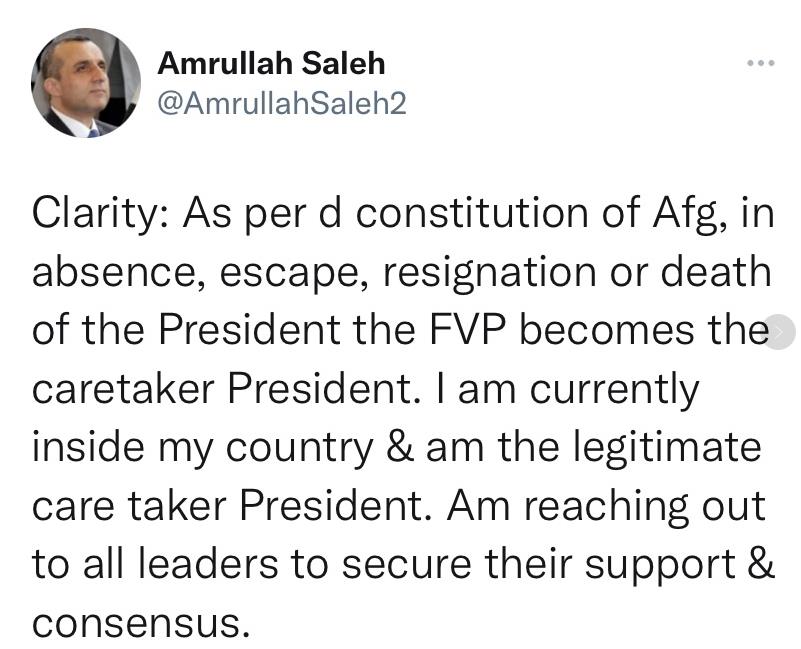Screen dimensions: 801x649
Task: Open Amrullah Saleh's profile picture
Action: click(86, 83)
